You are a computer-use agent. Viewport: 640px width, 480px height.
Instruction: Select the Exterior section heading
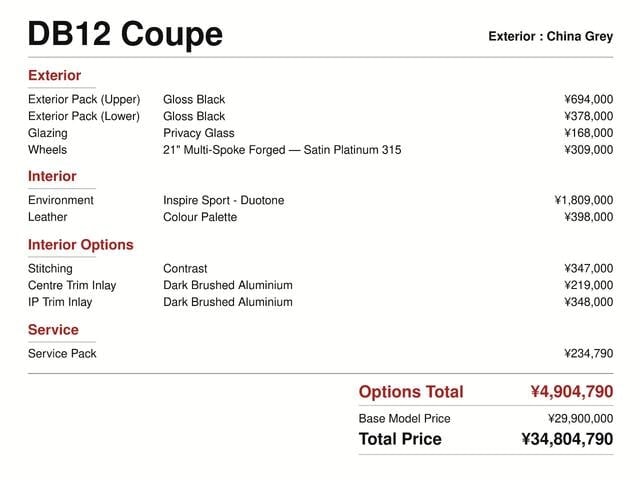(54, 76)
